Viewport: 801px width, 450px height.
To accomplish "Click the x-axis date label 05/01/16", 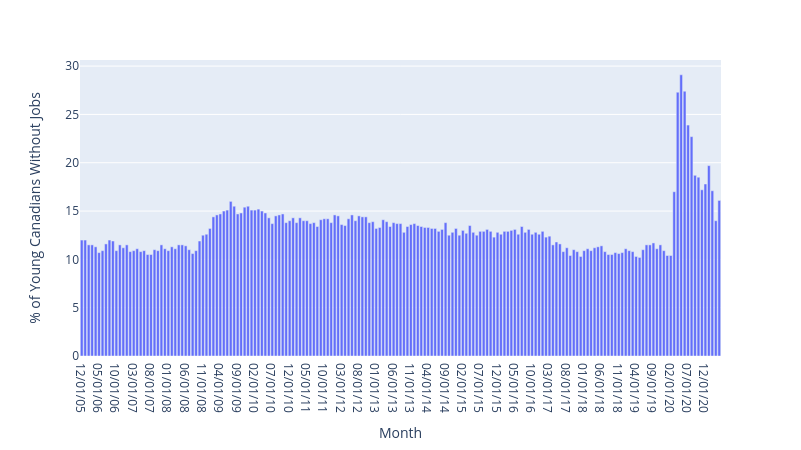I will coord(514,388).
